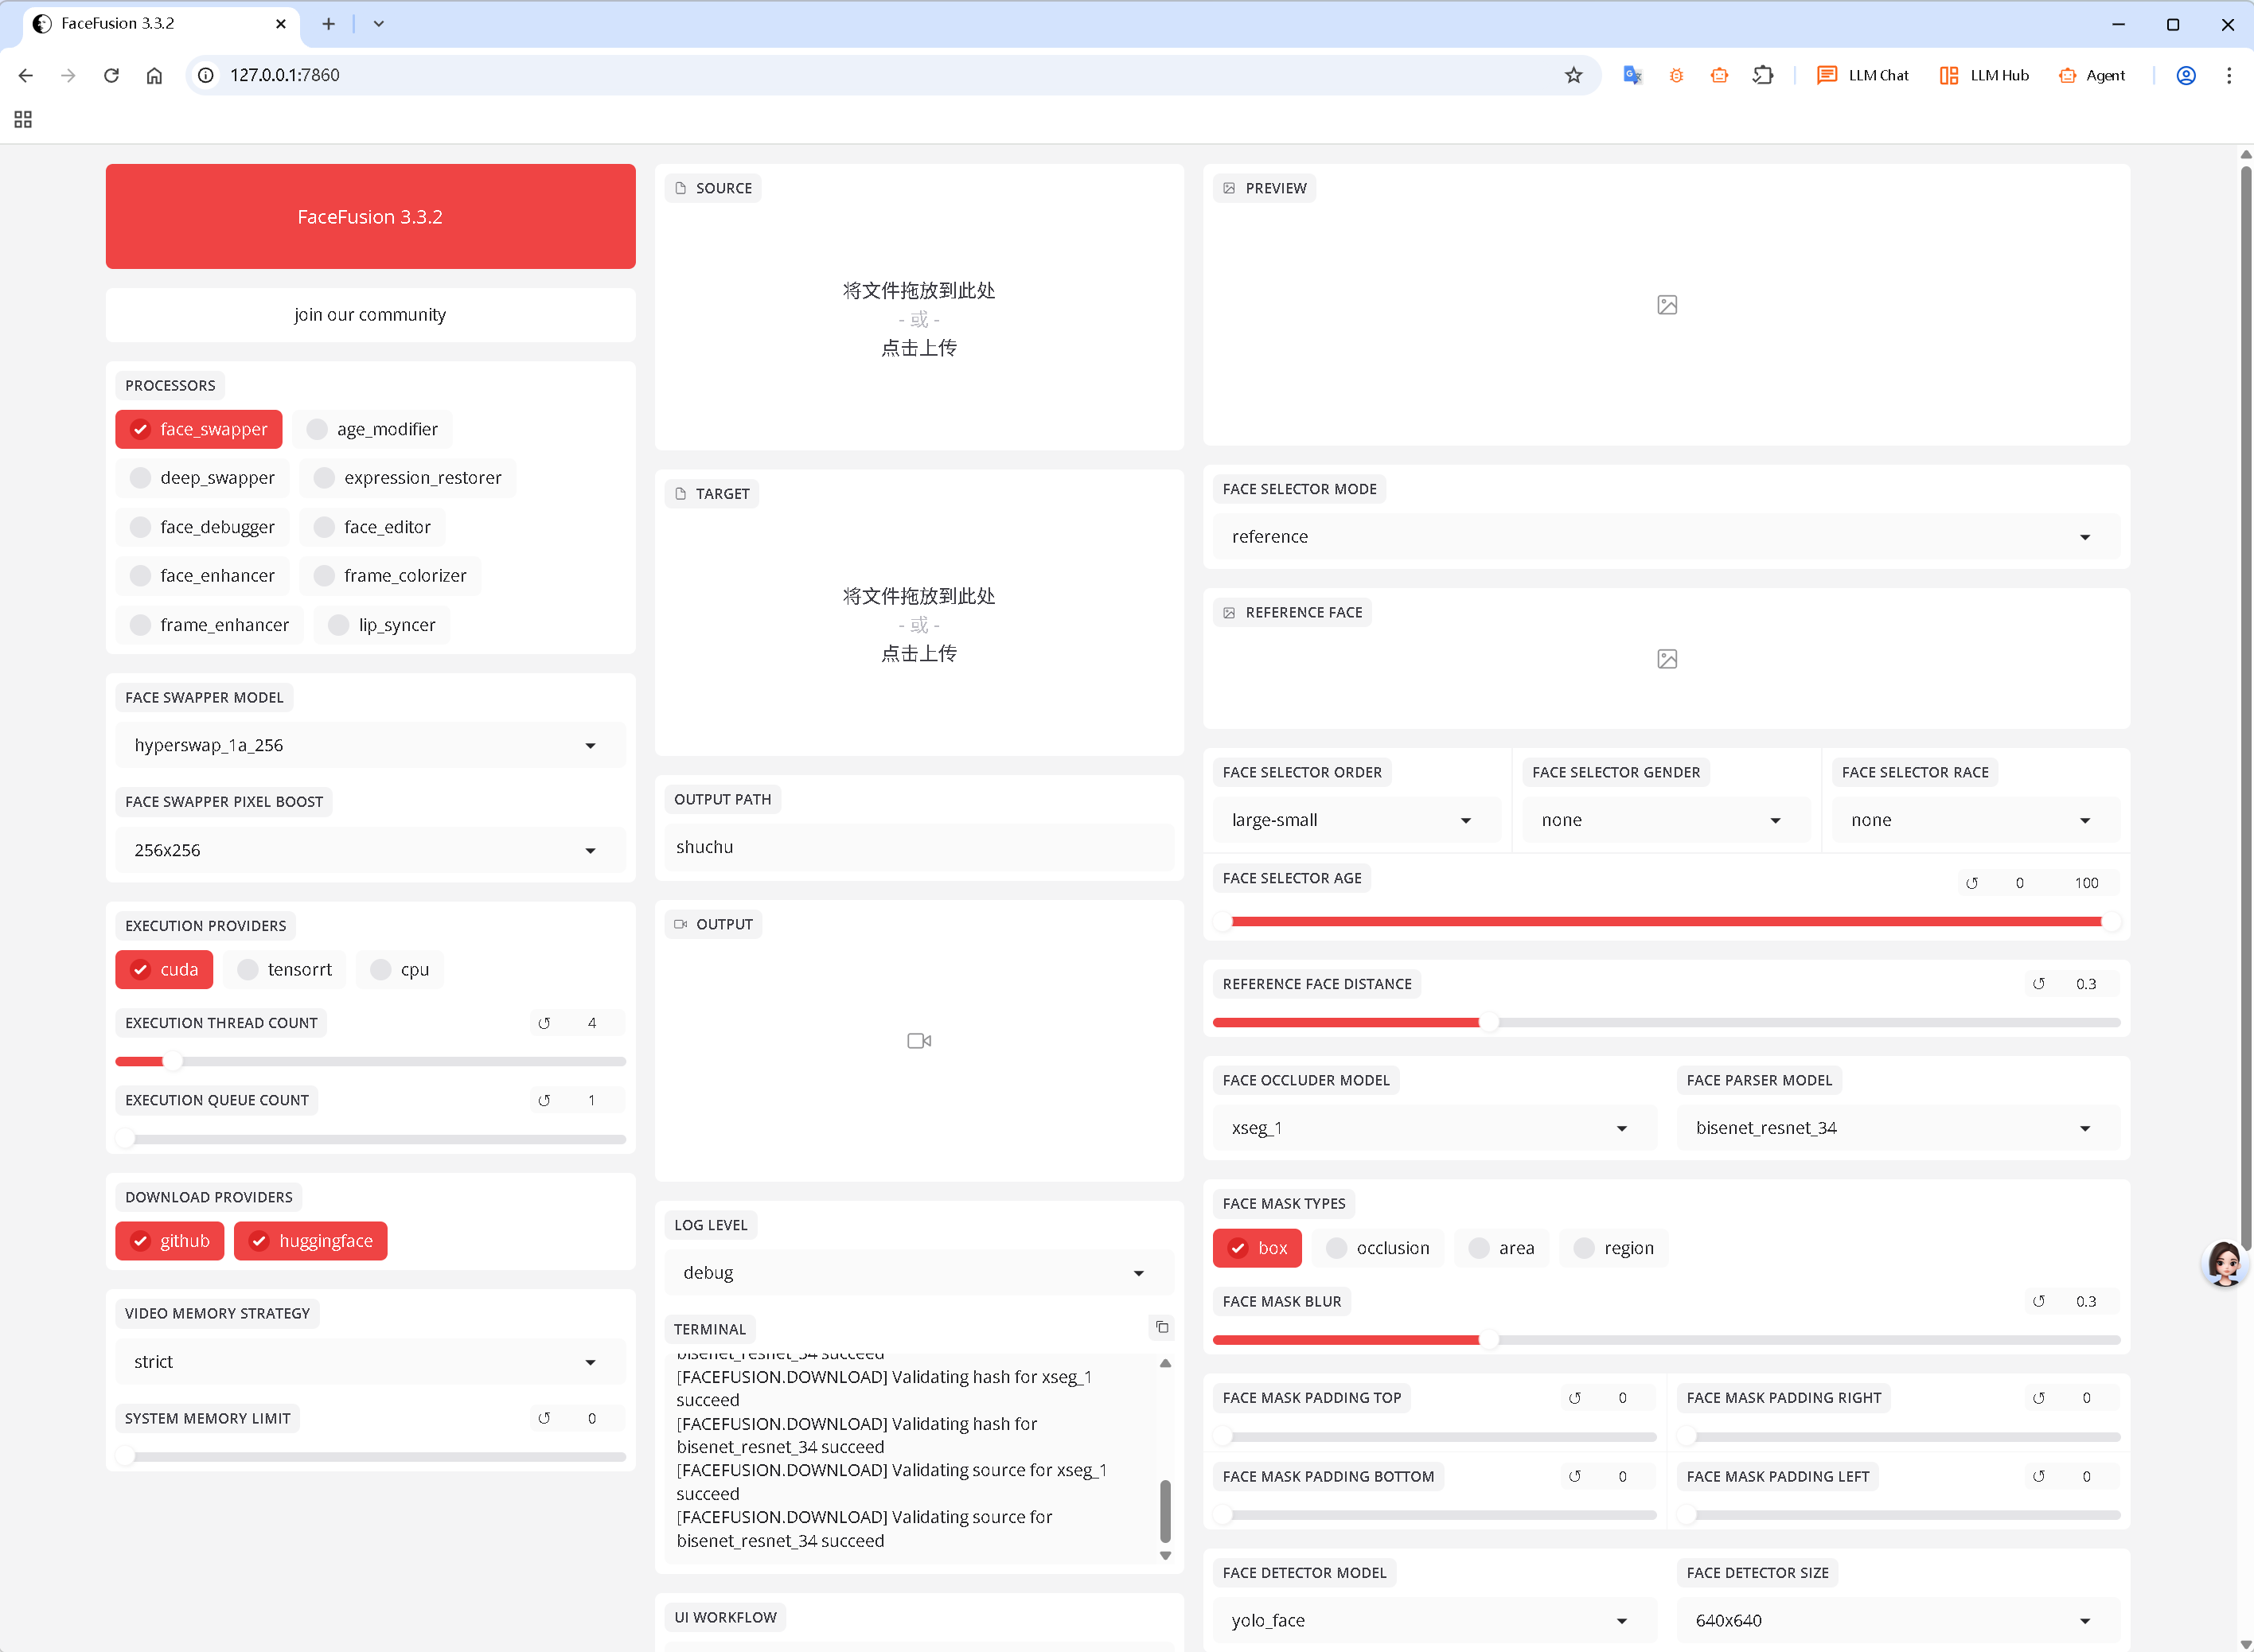Image resolution: width=2254 pixels, height=1652 pixels.
Task: Click the join our community button
Action: coord(370,315)
